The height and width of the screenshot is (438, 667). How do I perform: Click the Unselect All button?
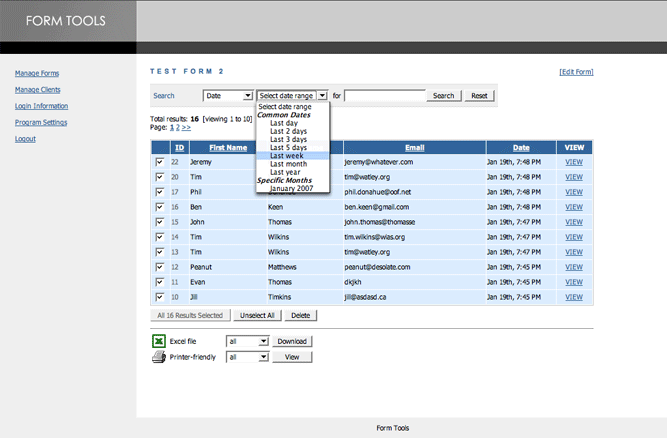257,315
